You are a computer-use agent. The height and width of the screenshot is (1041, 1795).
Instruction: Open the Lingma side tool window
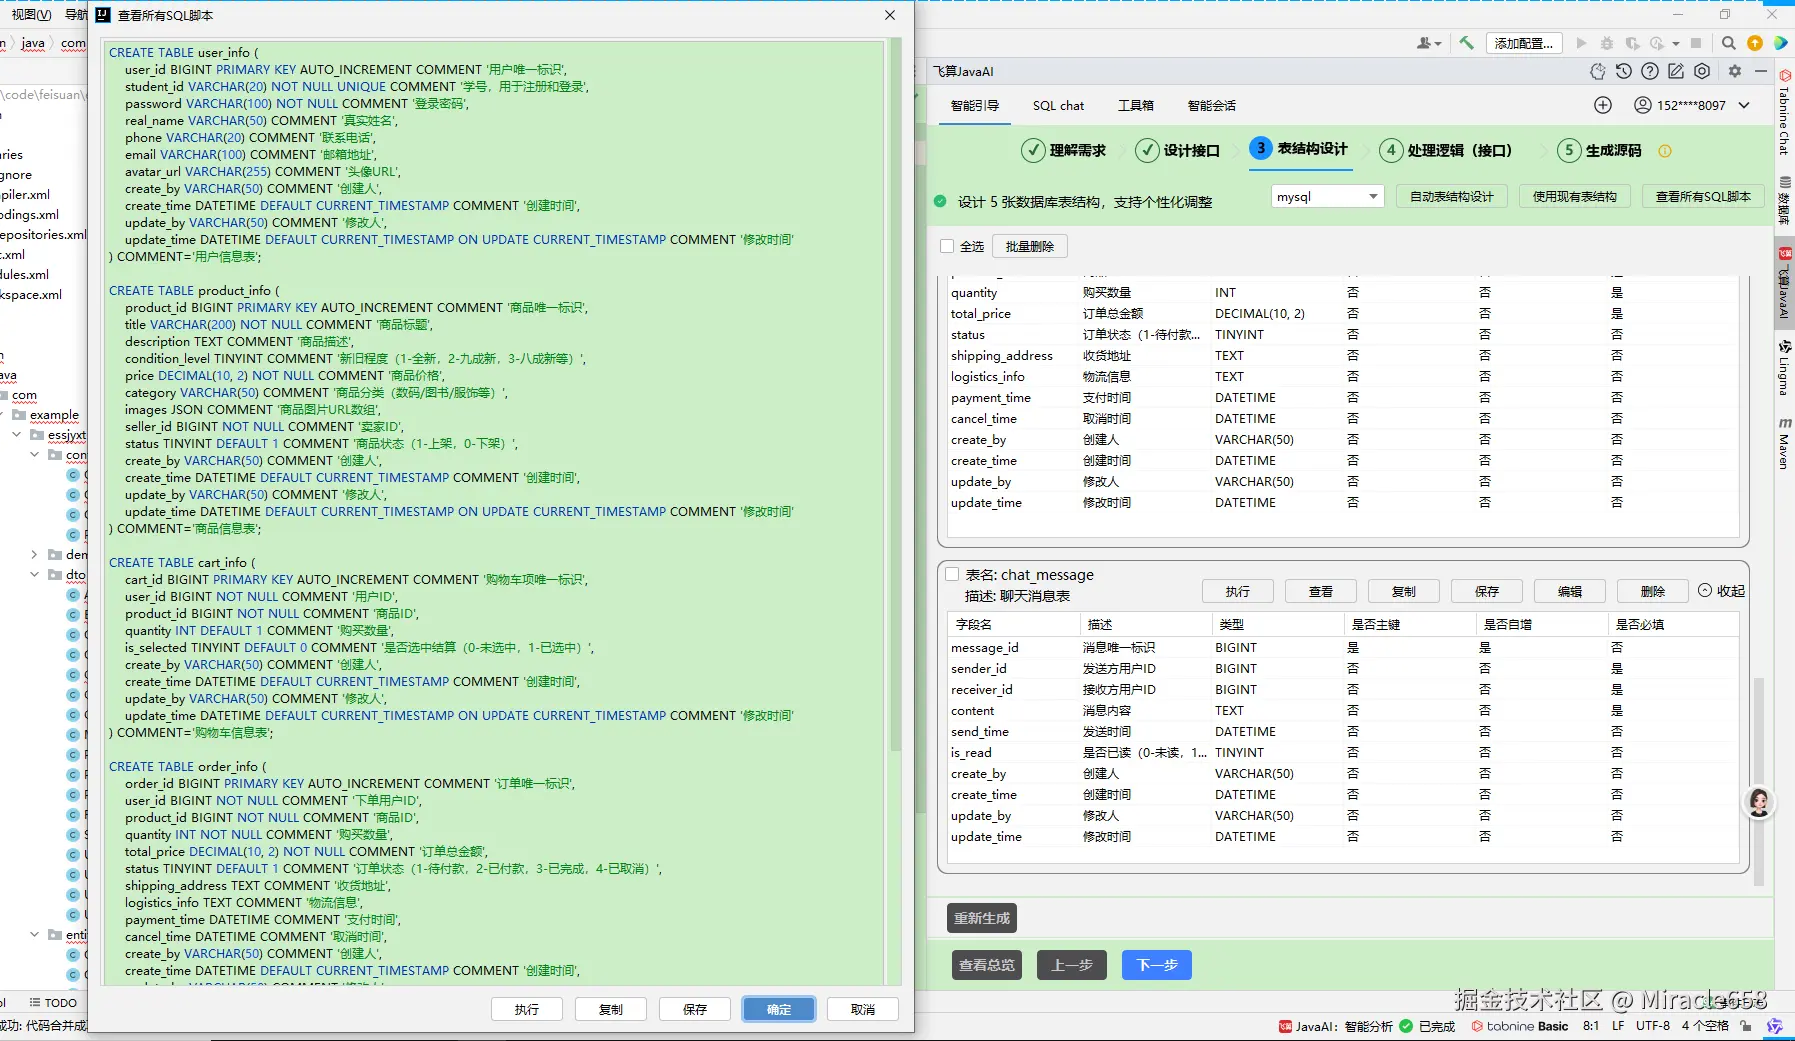[1784, 367]
